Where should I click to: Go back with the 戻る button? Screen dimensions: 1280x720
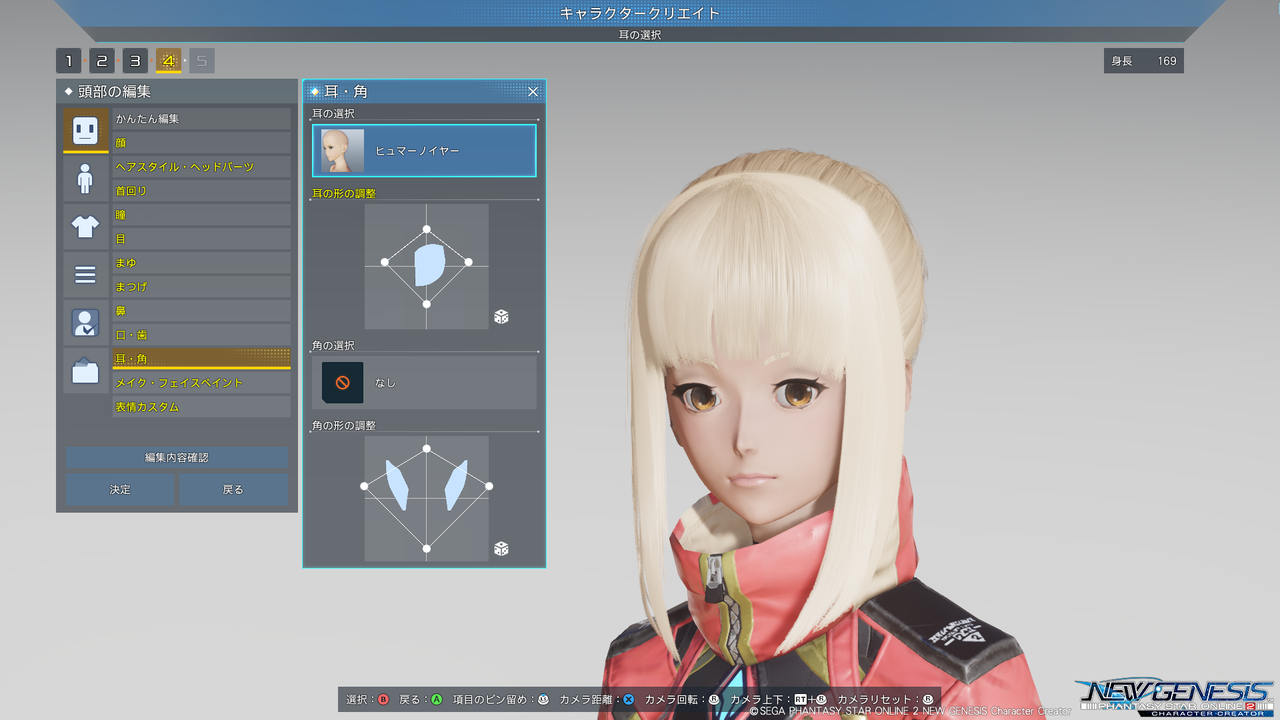pos(233,490)
